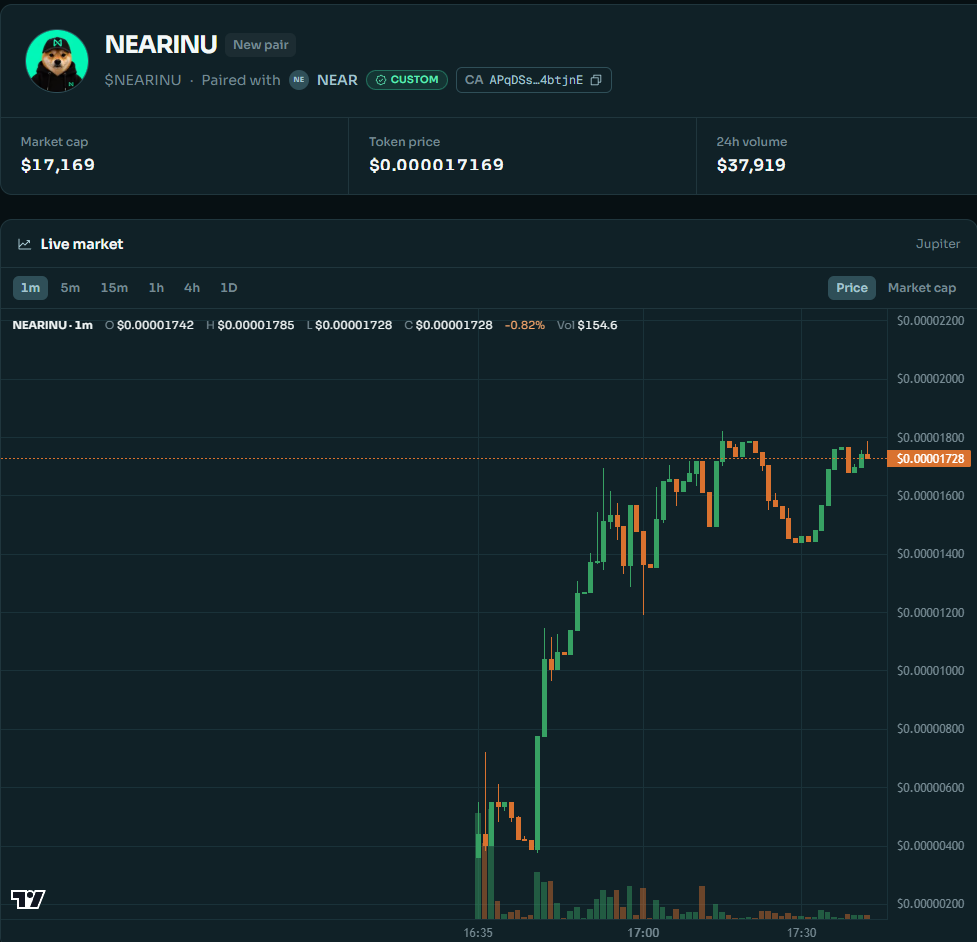Click the CA APqDSs…4btjnE address button
977x942 pixels.
click(533, 80)
